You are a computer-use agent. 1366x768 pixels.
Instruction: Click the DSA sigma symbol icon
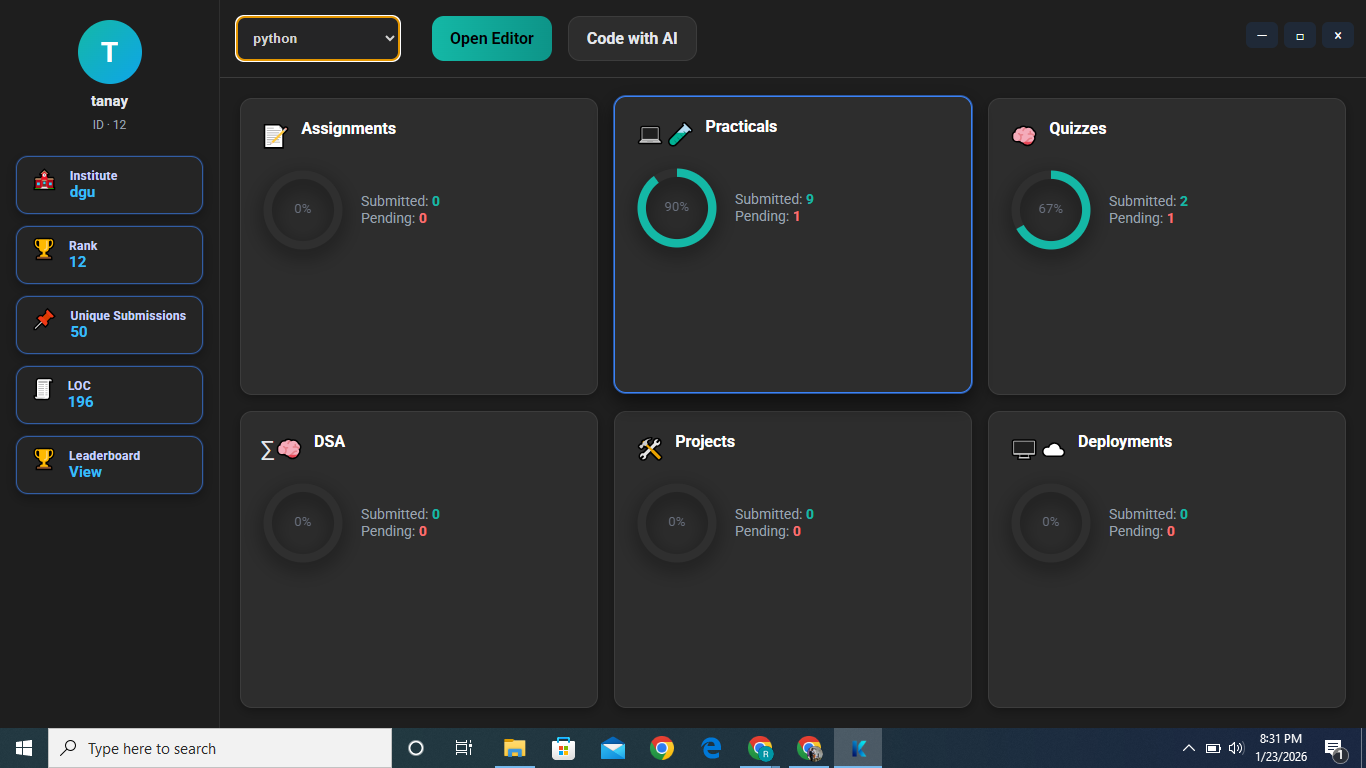point(267,450)
